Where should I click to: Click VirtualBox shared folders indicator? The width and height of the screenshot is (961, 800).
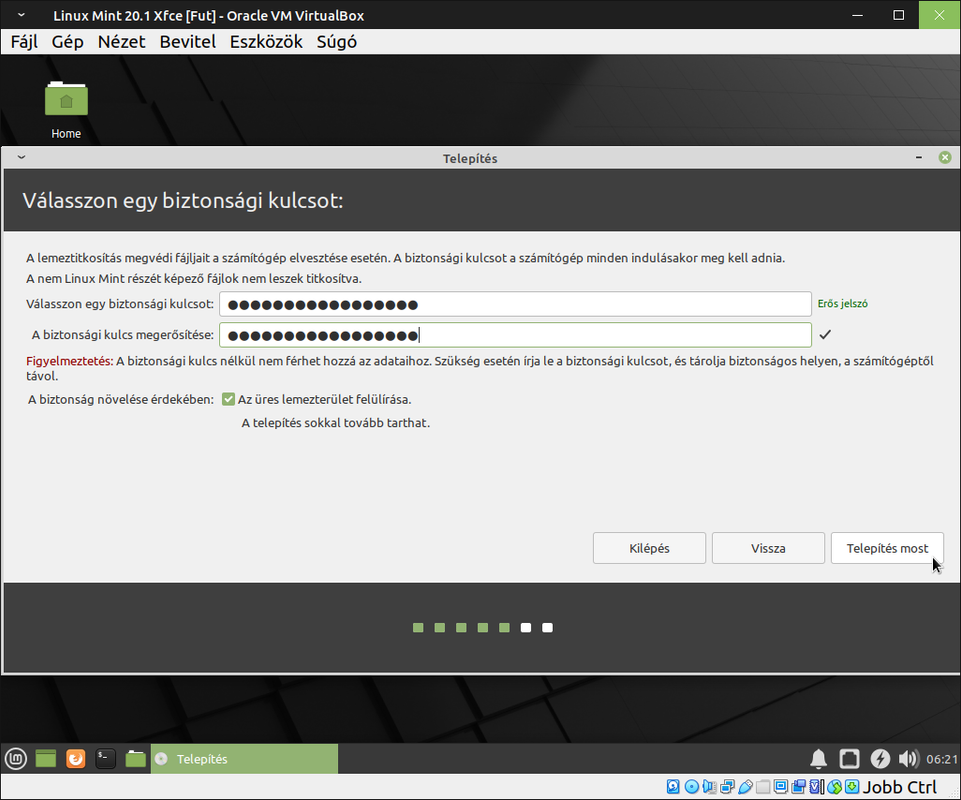click(763, 787)
